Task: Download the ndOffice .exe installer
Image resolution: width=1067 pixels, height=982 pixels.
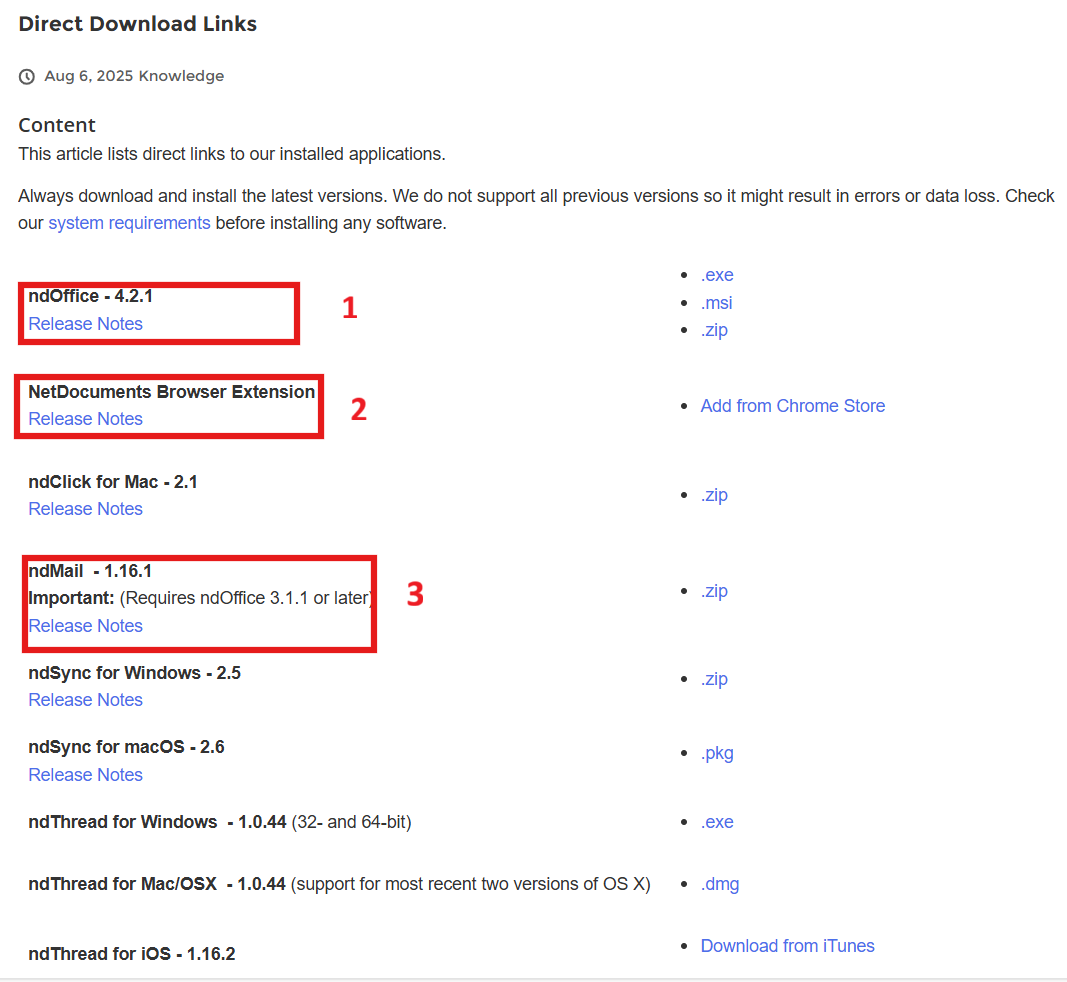Action: [717, 276]
